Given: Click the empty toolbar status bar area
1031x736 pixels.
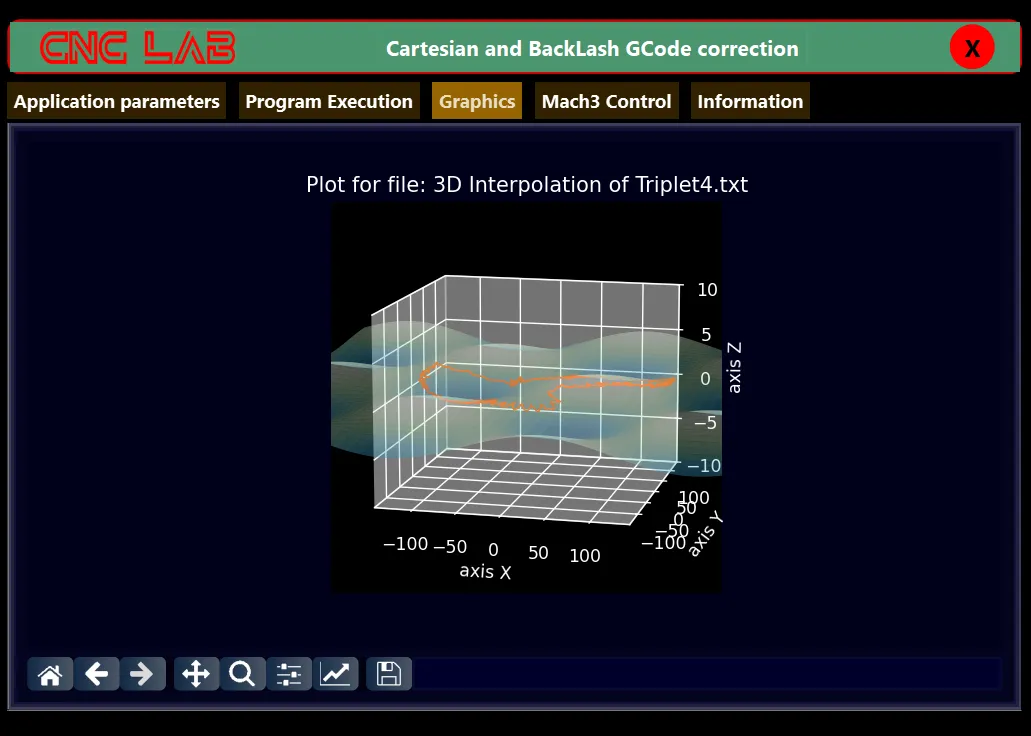Looking at the screenshot, I should (x=705, y=674).
